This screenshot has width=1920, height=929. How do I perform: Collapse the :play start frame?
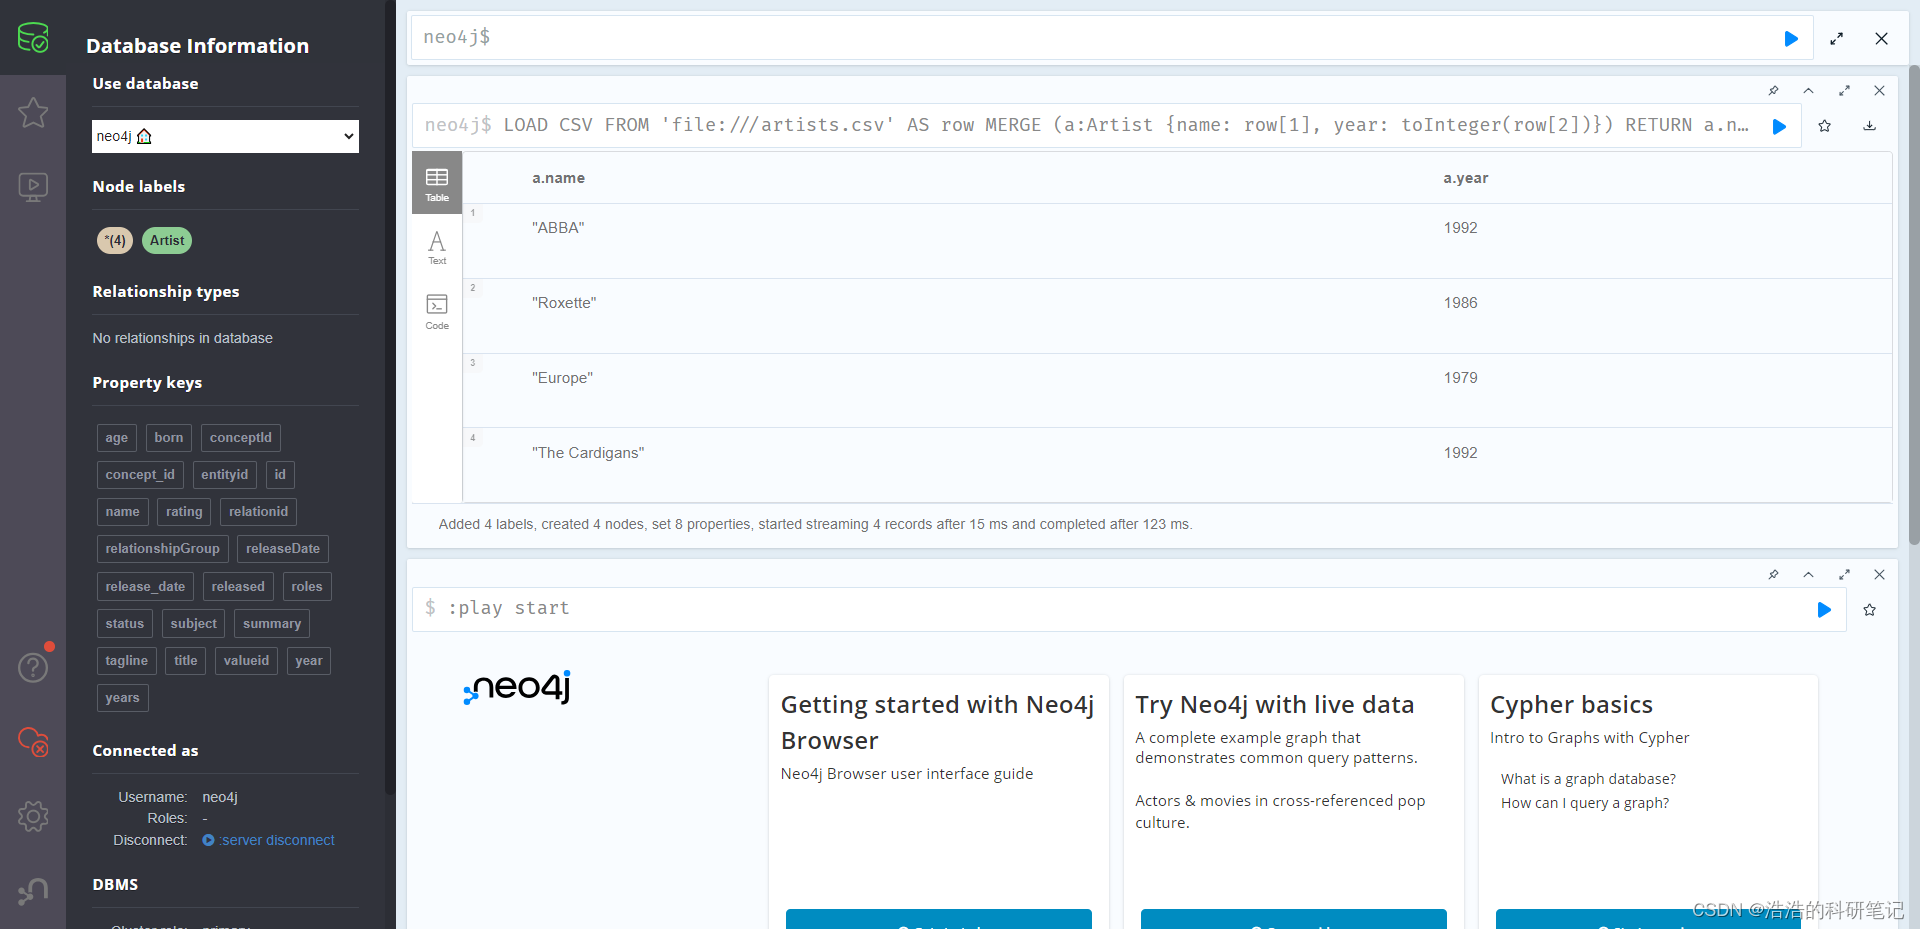(1808, 575)
